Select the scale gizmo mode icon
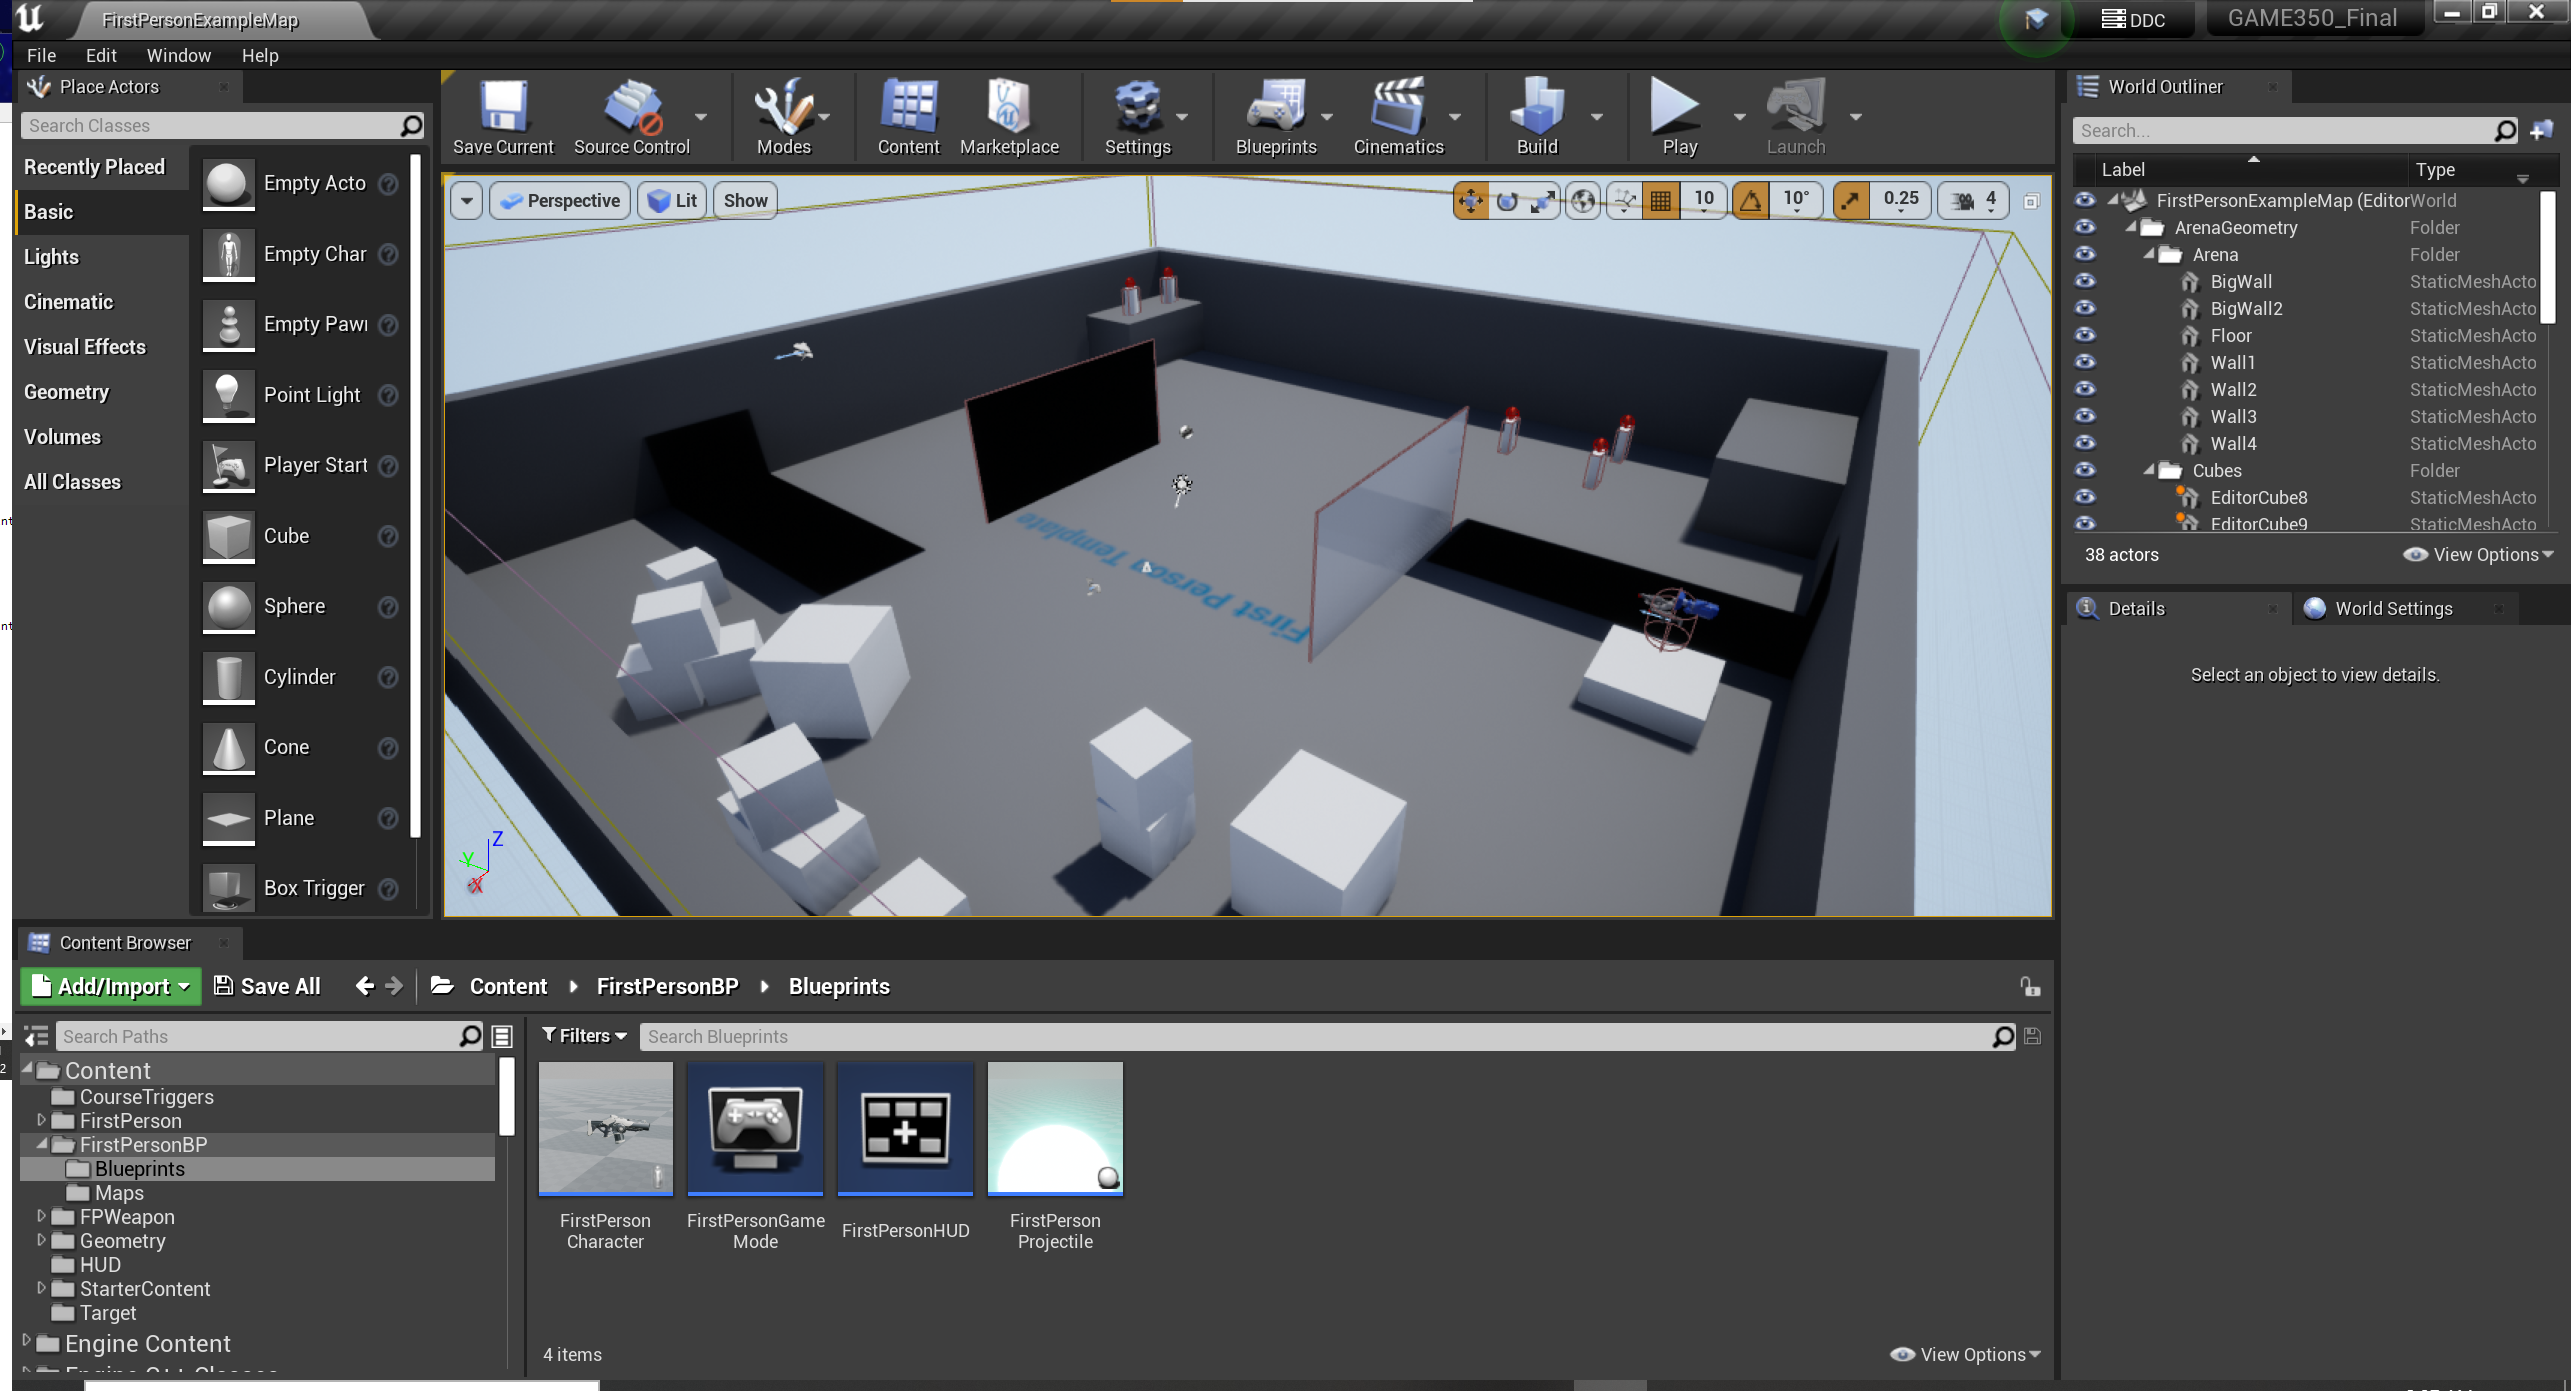 [x=1543, y=201]
